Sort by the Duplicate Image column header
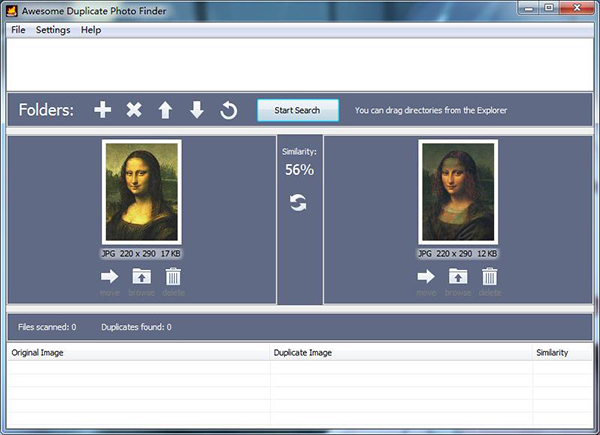The width and height of the screenshot is (600, 435). [401, 353]
